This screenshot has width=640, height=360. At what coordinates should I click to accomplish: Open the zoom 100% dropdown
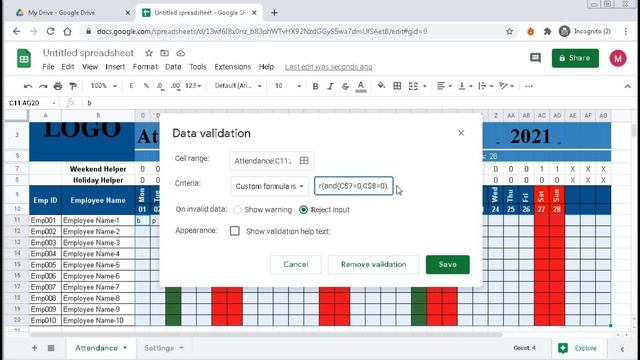click(104, 86)
